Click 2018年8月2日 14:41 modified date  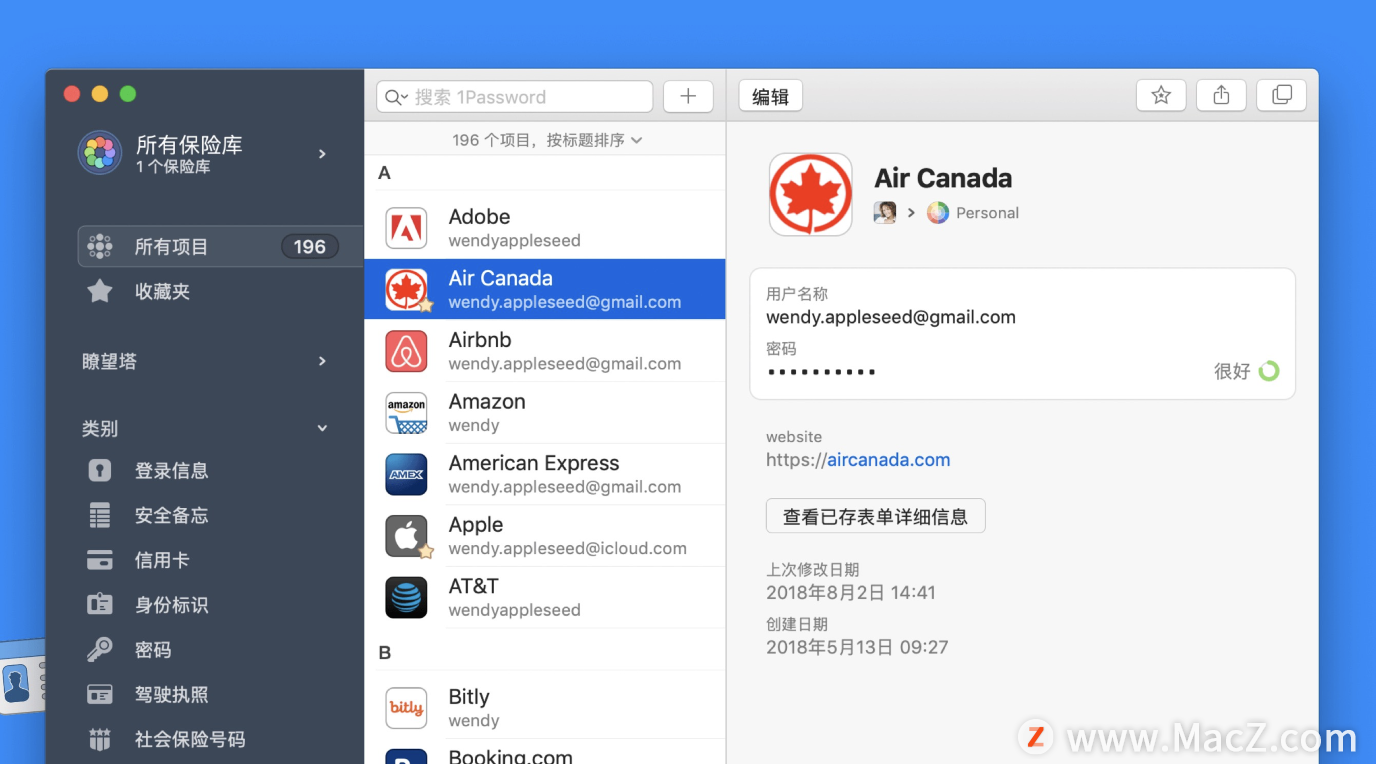coord(851,592)
